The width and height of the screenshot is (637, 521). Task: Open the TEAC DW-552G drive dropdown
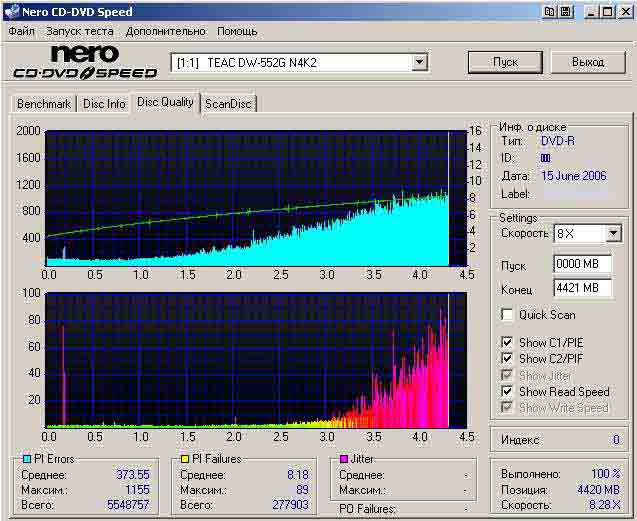point(419,62)
